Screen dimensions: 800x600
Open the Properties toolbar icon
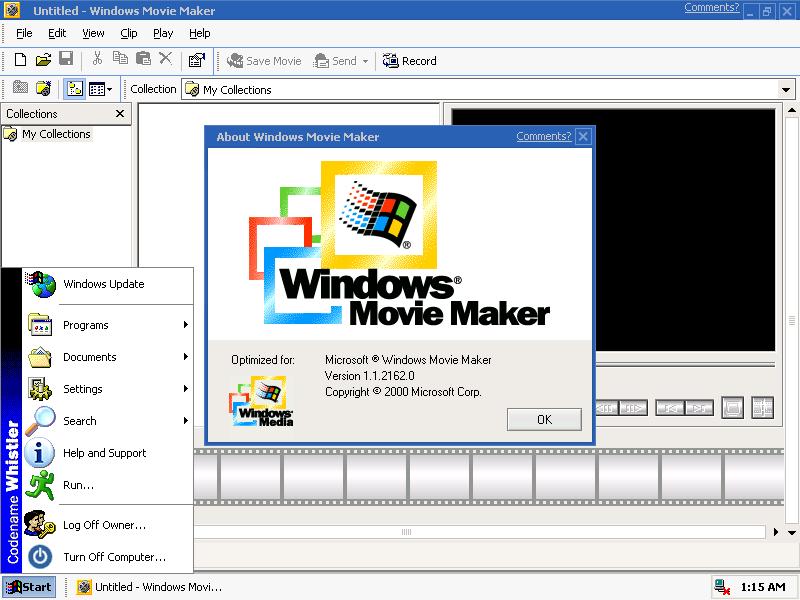pyautogui.click(x=196, y=61)
